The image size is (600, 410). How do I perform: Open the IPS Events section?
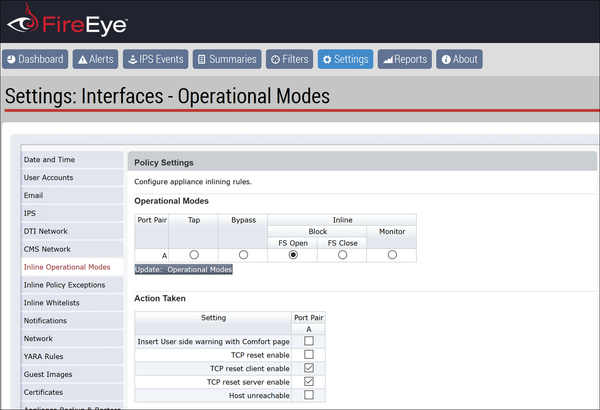point(156,59)
